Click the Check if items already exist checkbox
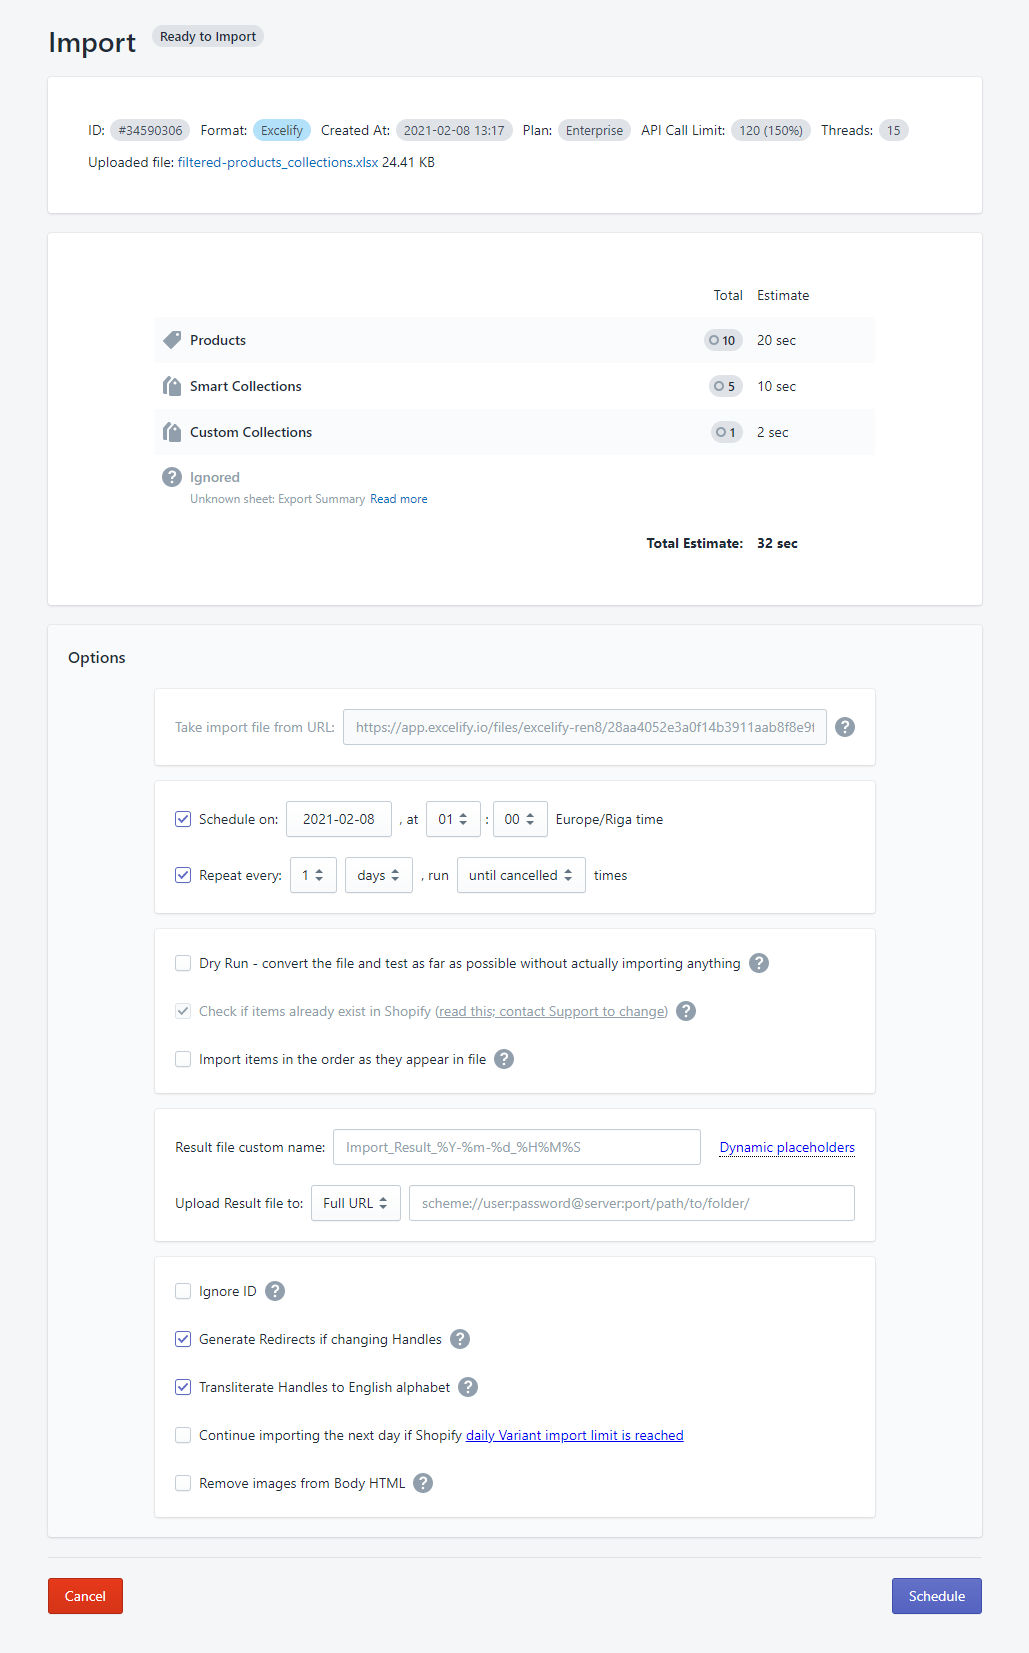Image resolution: width=1029 pixels, height=1653 pixels. coord(183,1011)
